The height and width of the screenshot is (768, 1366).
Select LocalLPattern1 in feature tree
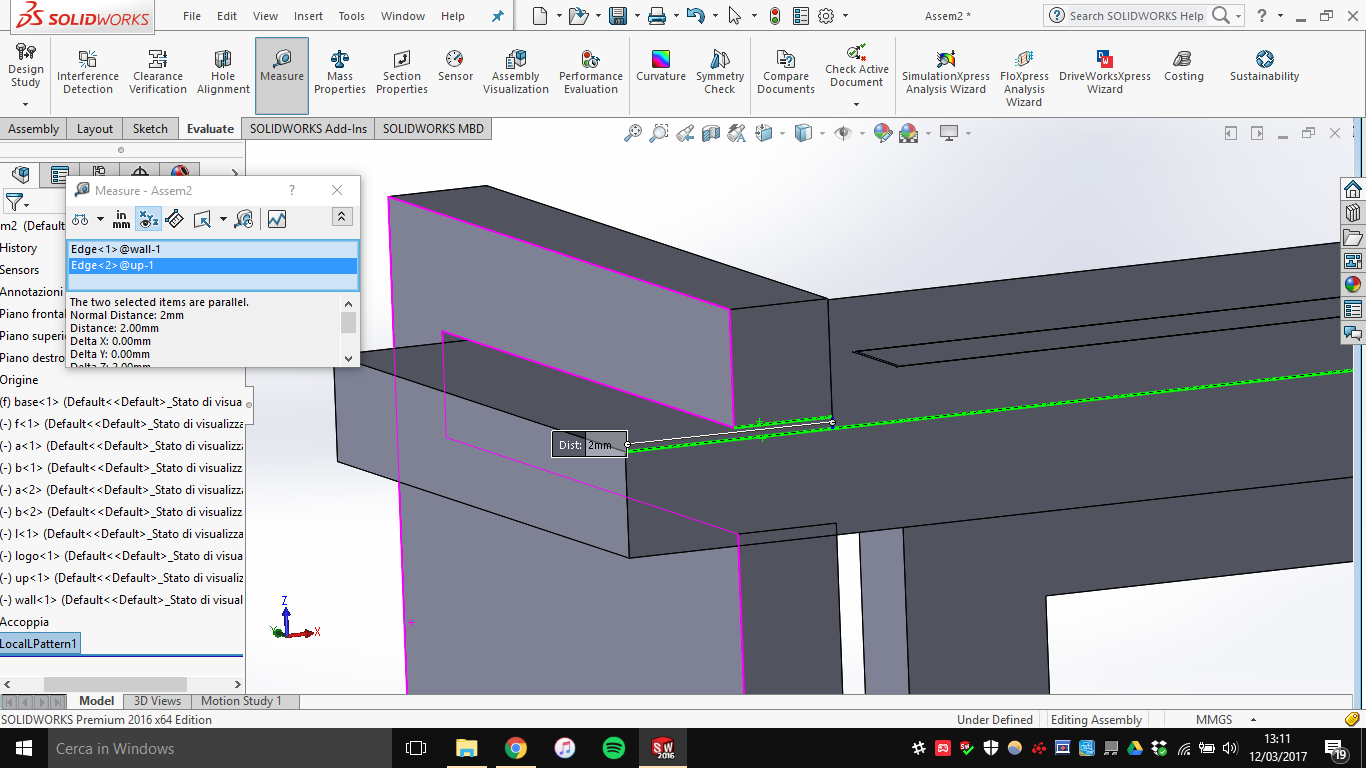(39, 644)
